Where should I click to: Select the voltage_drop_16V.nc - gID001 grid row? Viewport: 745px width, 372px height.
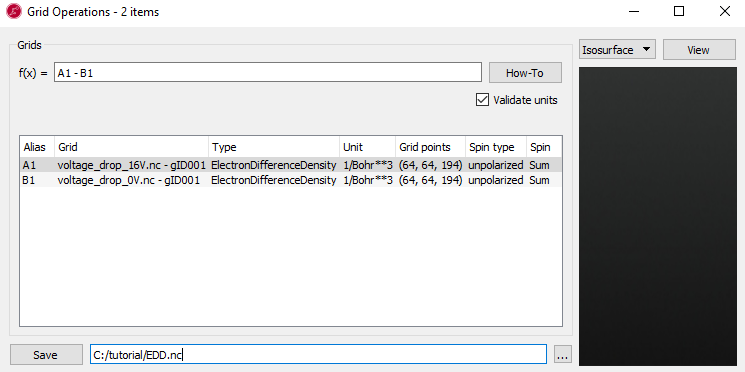132,165
